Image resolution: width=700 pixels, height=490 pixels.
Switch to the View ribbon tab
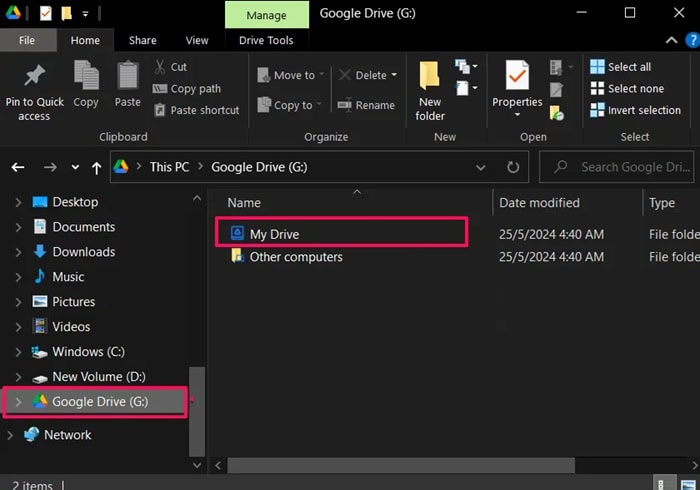(x=197, y=40)
